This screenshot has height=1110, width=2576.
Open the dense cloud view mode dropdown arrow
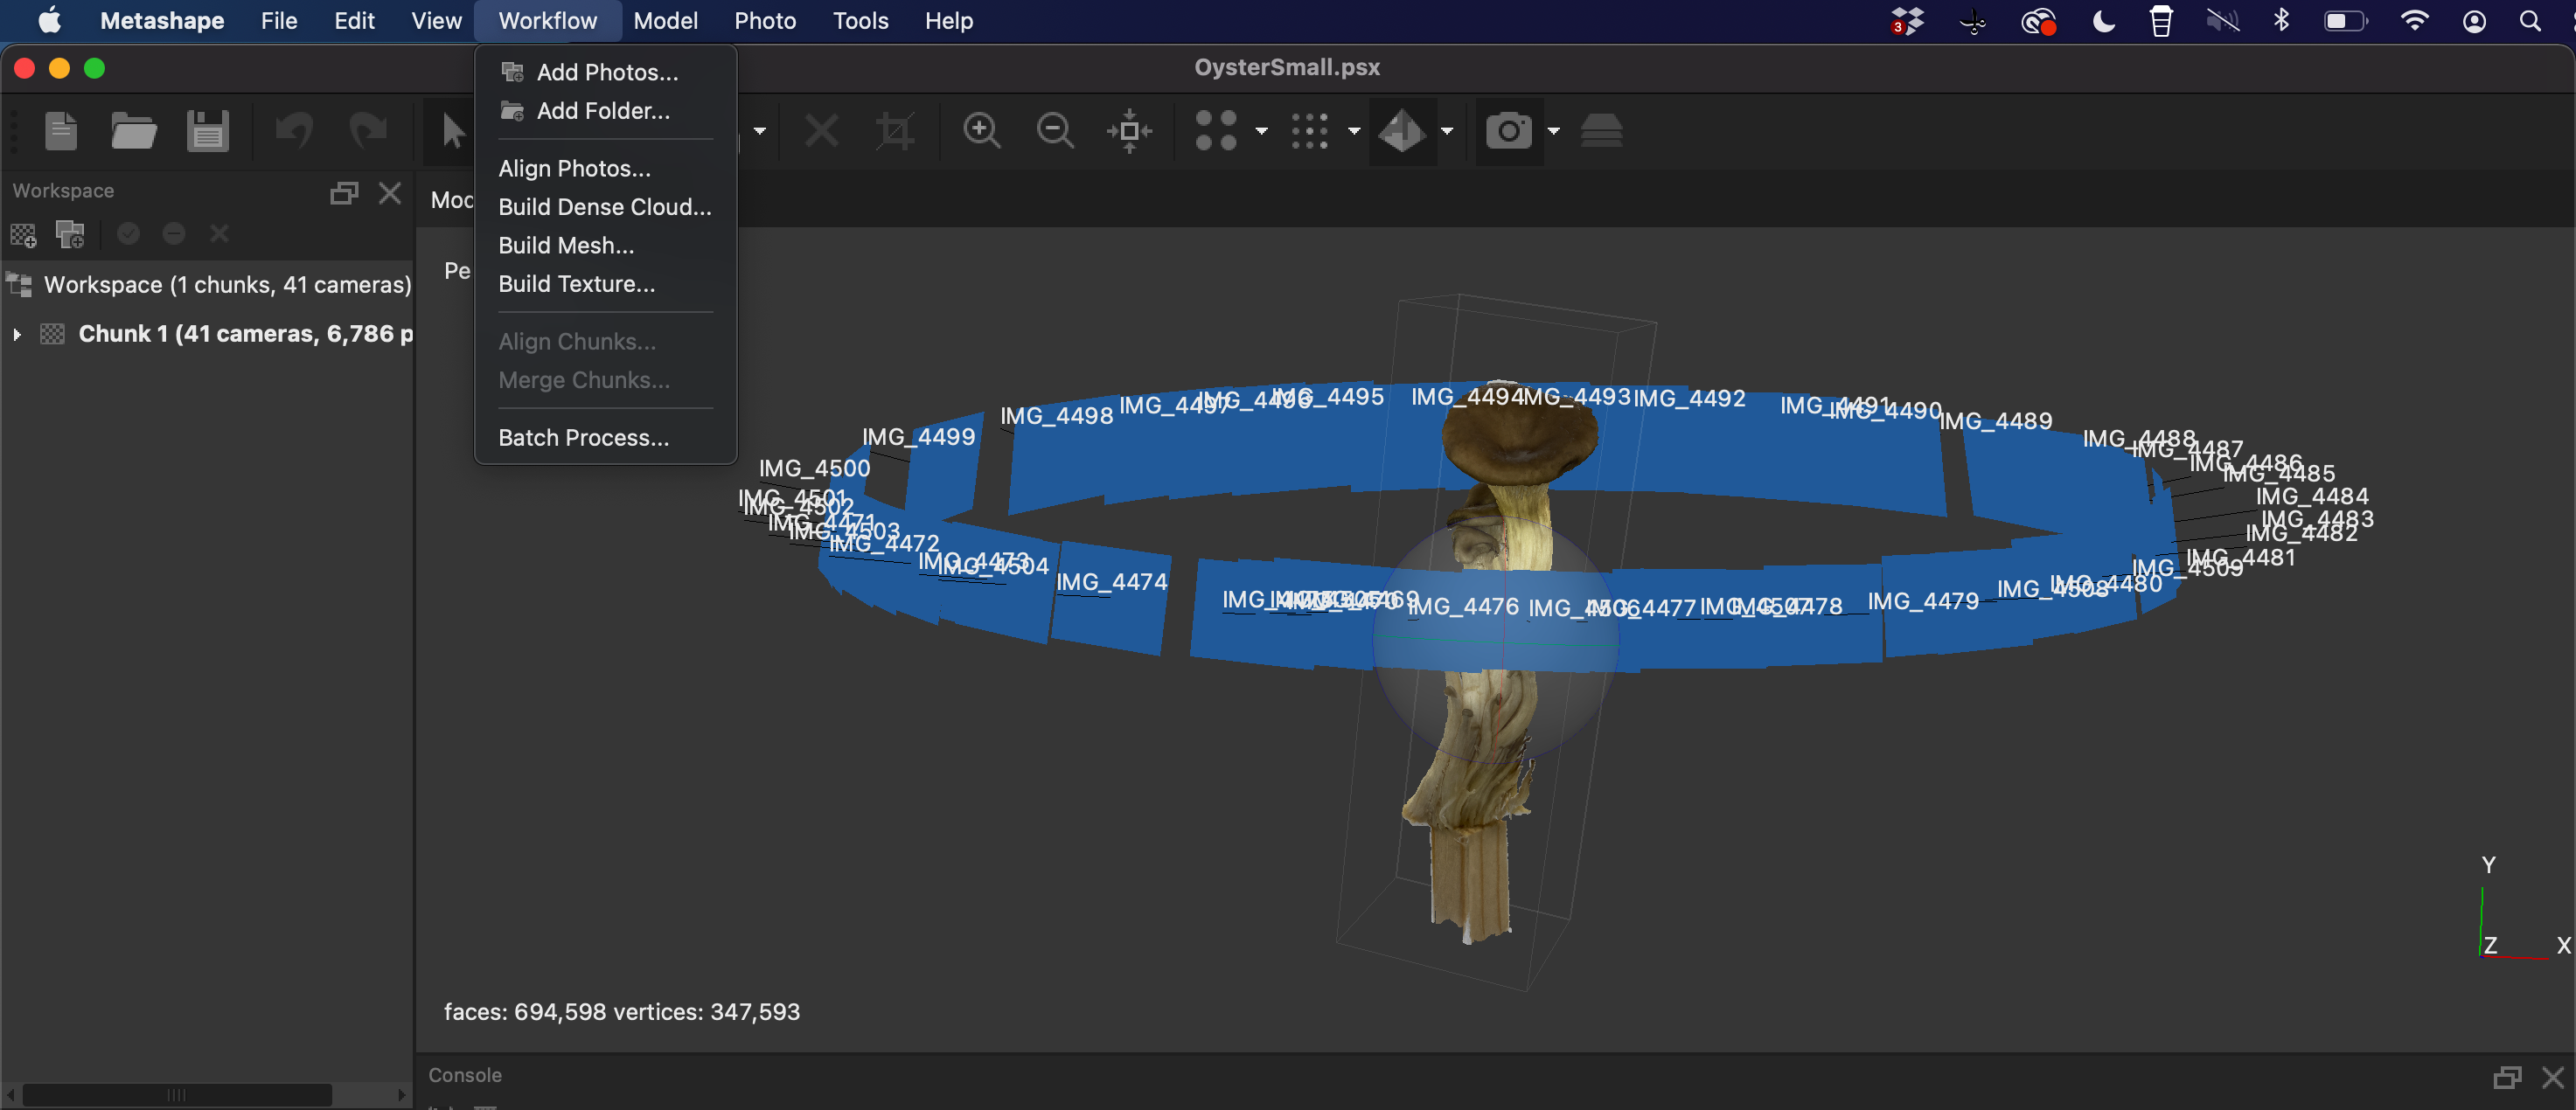1354,131
